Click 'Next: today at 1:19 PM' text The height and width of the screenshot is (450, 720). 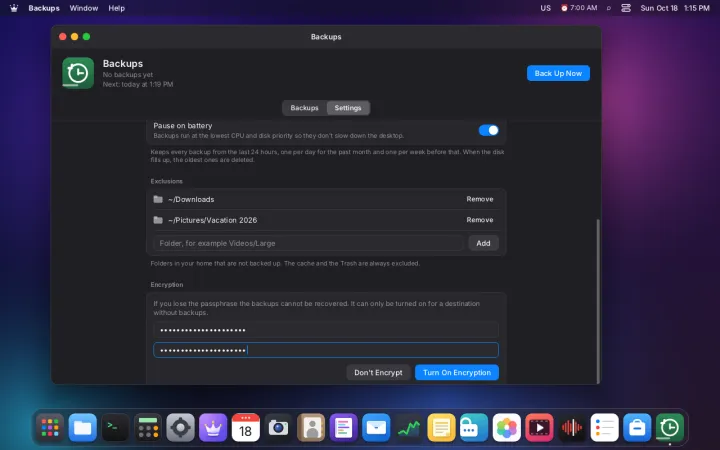(138, 84)
